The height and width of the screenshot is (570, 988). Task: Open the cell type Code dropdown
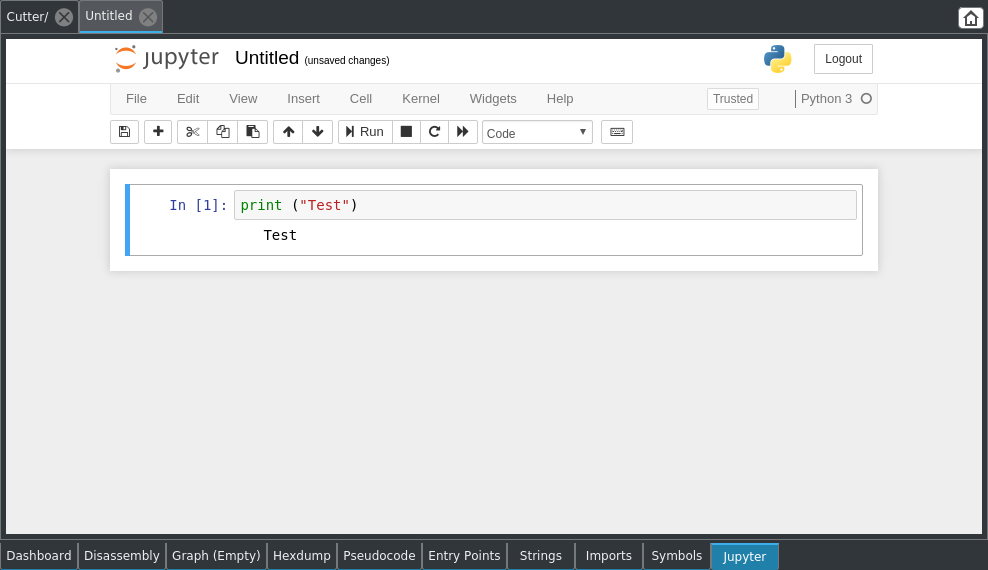point(537,132)
